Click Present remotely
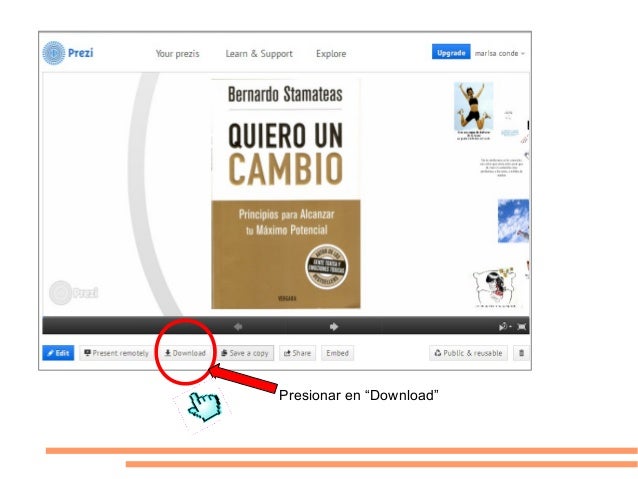The height and width of the screenshot is (479, 638). [x=116, y=353]
